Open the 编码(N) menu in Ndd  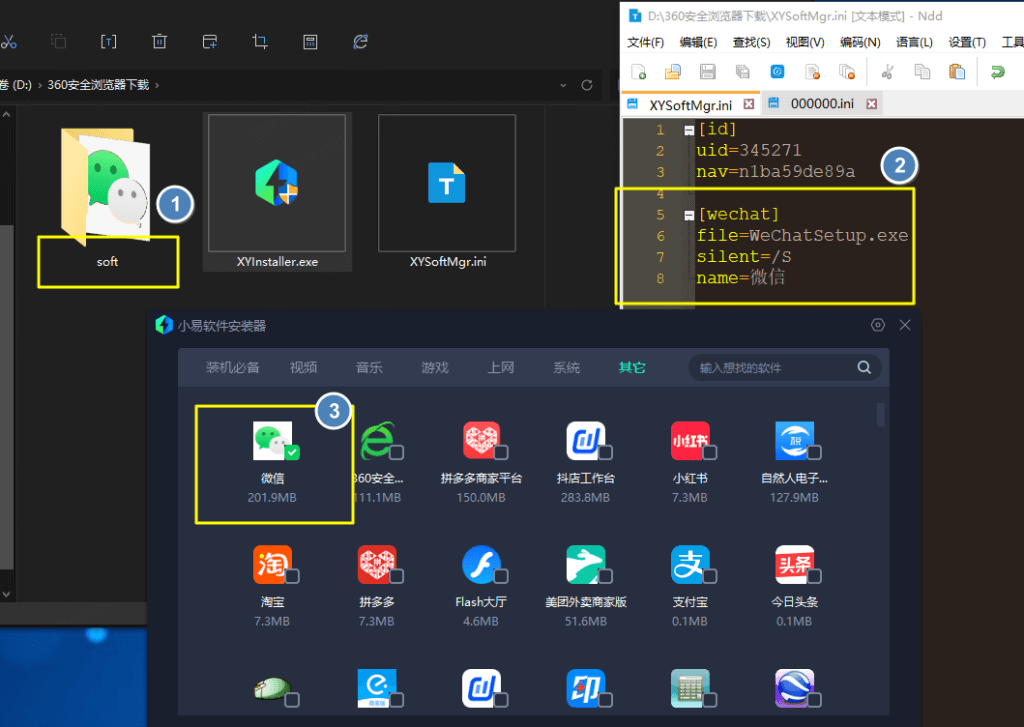(860, 42)
